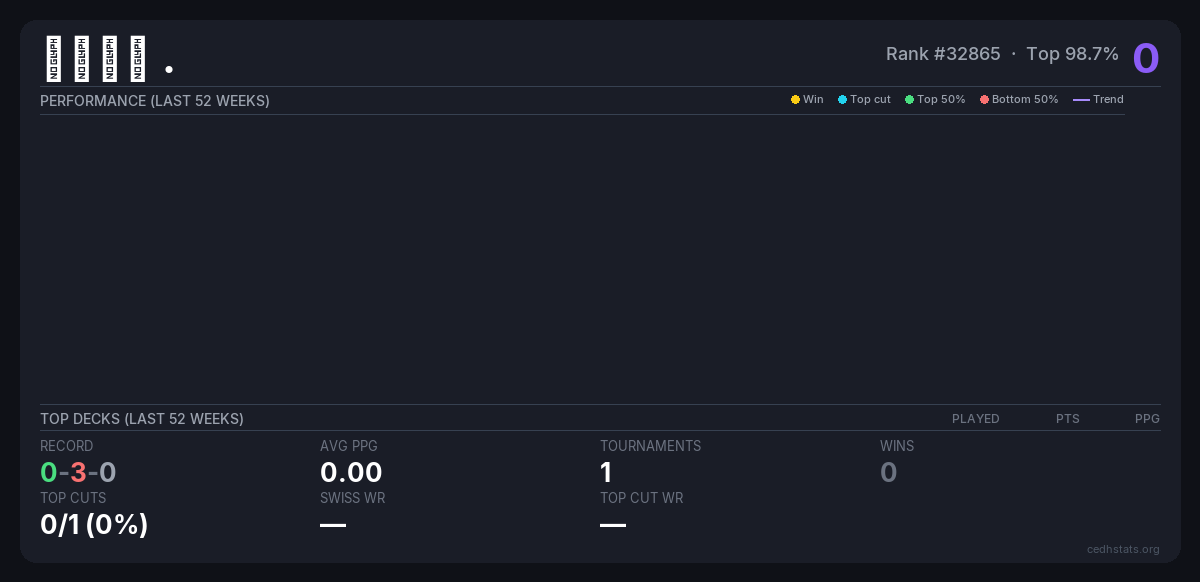Screen dimensions: 1200x582
Task: Click the cyan Top cut legend dot
Action: pyautogui.click(x=842, y=100)
